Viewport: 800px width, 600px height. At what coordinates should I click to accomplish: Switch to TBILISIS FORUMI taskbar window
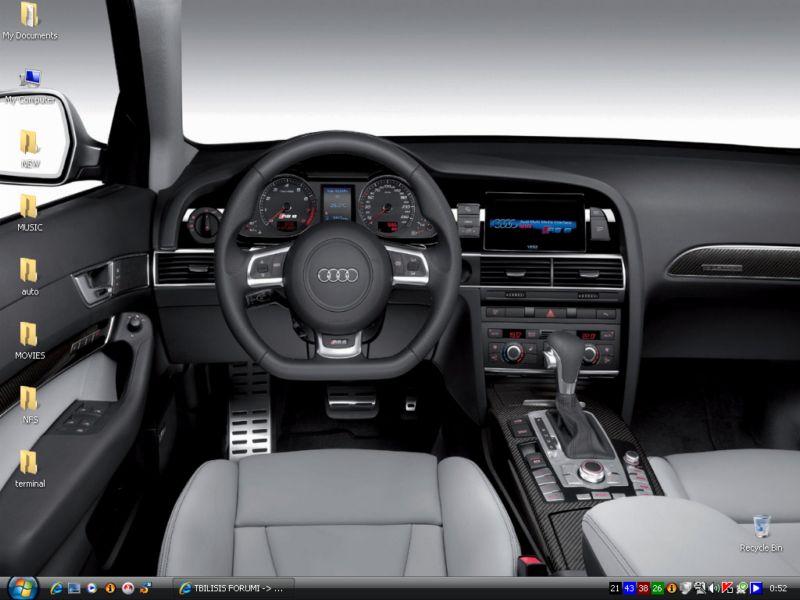tap(234, 588)
